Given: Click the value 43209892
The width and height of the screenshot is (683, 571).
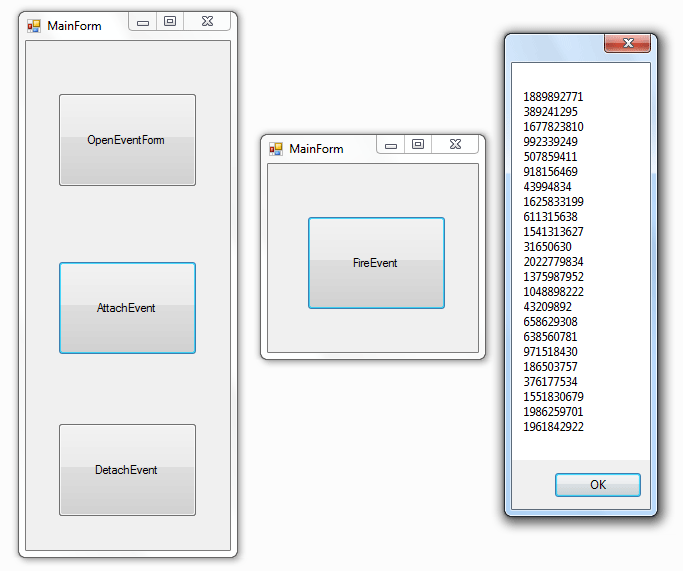Looking at the screenshot, I should 548,307.
